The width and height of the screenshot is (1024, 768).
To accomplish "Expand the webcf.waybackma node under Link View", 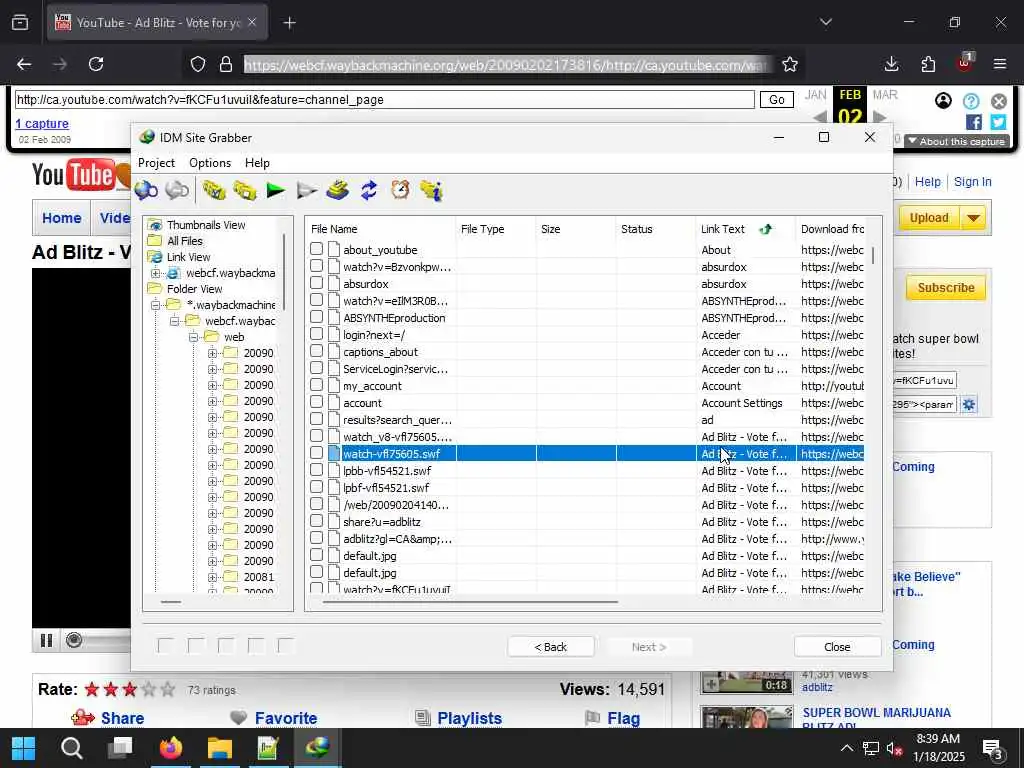I will 155,273.
